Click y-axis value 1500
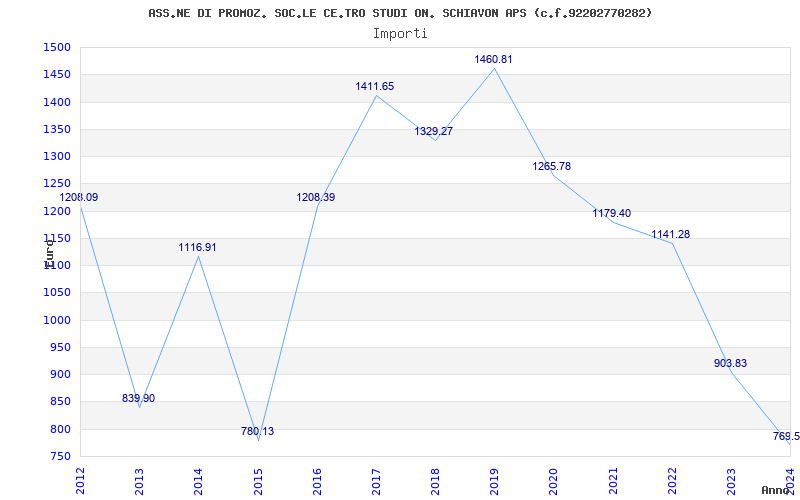 pyautogui.click(x=57, y=48)
